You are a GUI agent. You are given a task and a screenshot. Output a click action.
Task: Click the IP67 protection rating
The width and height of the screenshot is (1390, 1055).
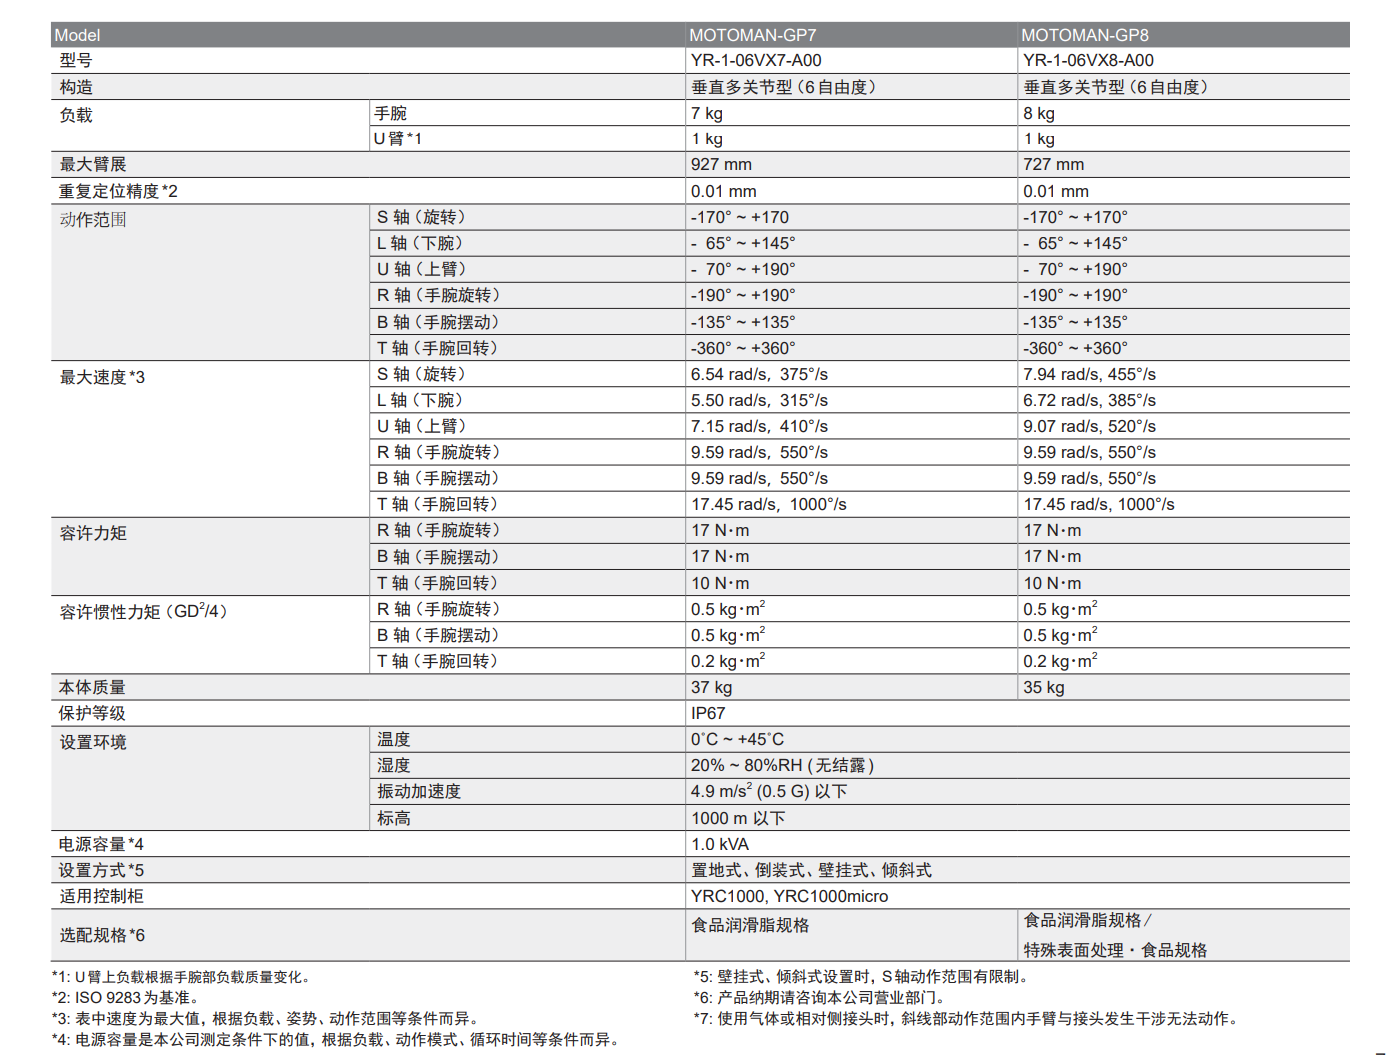coord(708,713)
